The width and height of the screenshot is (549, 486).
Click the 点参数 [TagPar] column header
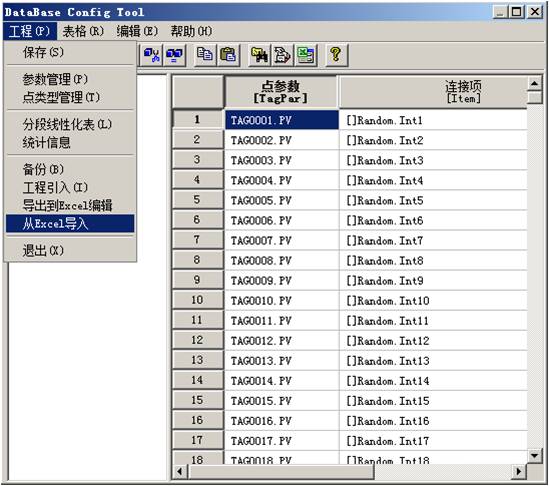coord(280,92)
